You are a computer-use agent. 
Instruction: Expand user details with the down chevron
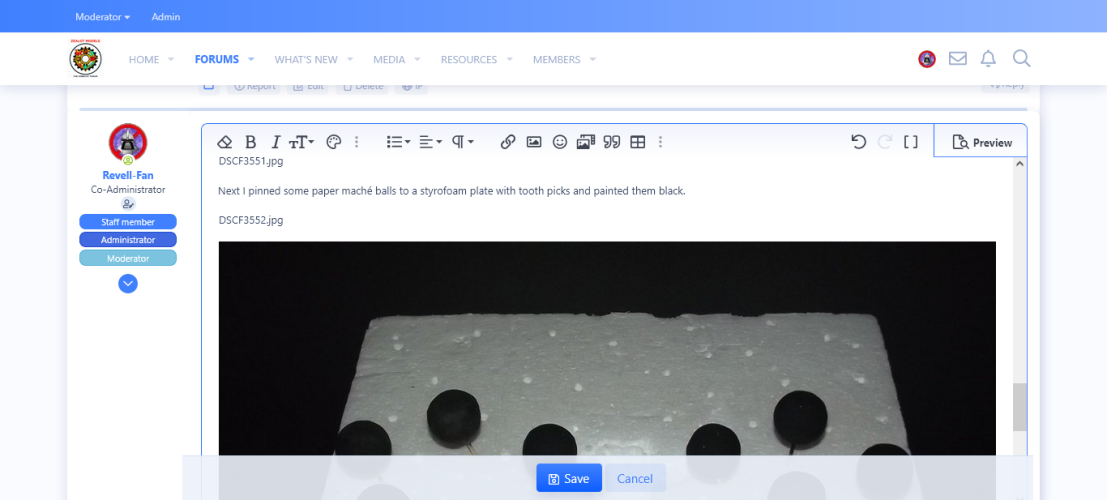click(128, 284)
